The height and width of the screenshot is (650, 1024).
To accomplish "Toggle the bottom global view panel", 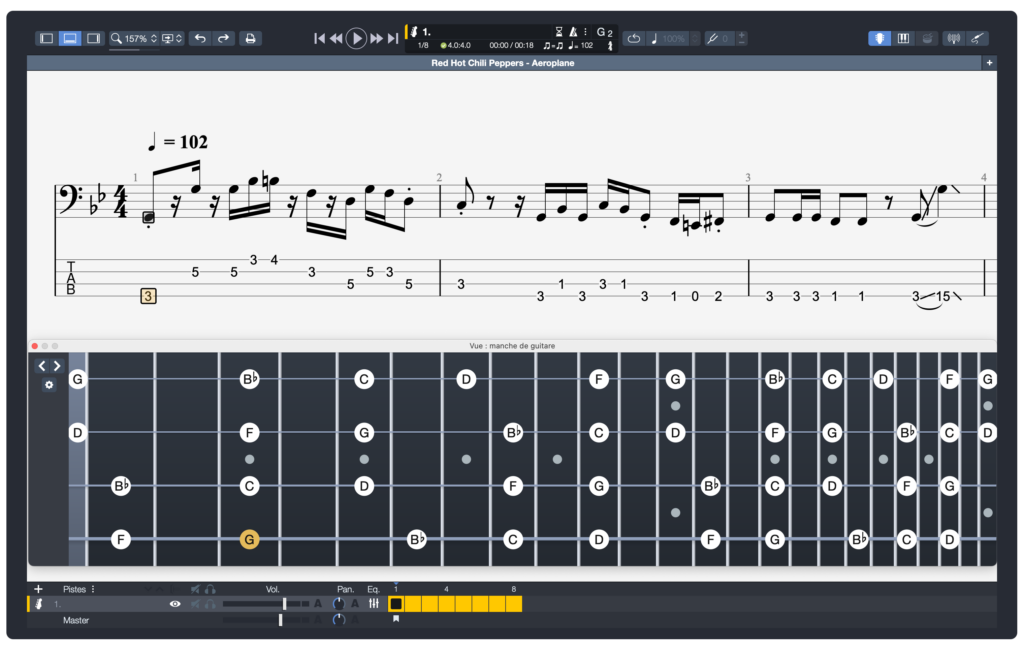I will coord(70,39).
